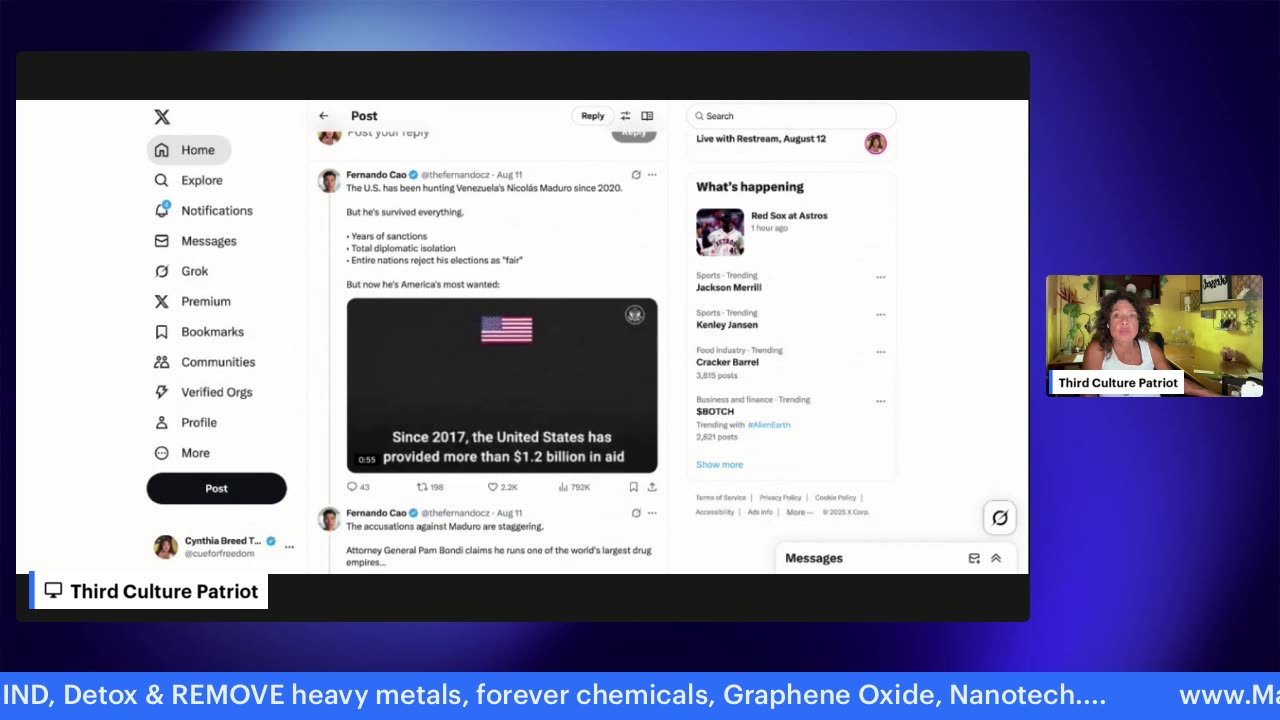
Task: Open Accessibility footer link
Action: point(715,512)
